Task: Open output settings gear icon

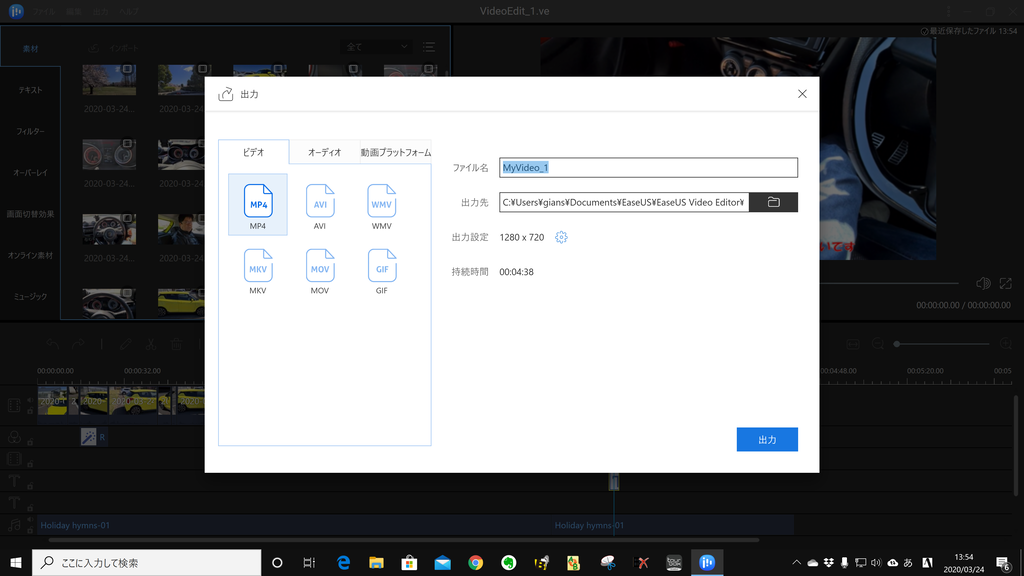Action: [561, 237]
